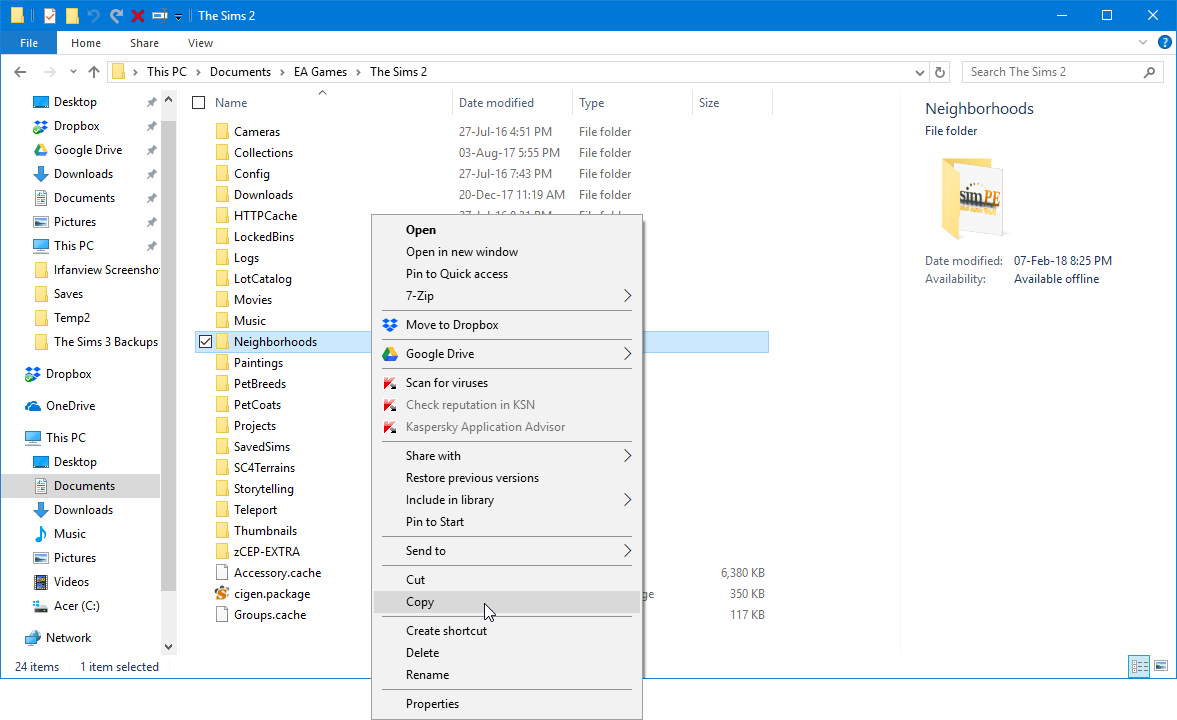Select the Accessory.cache file
Screen dimensions: 1177x720
(x=277, y=573)
